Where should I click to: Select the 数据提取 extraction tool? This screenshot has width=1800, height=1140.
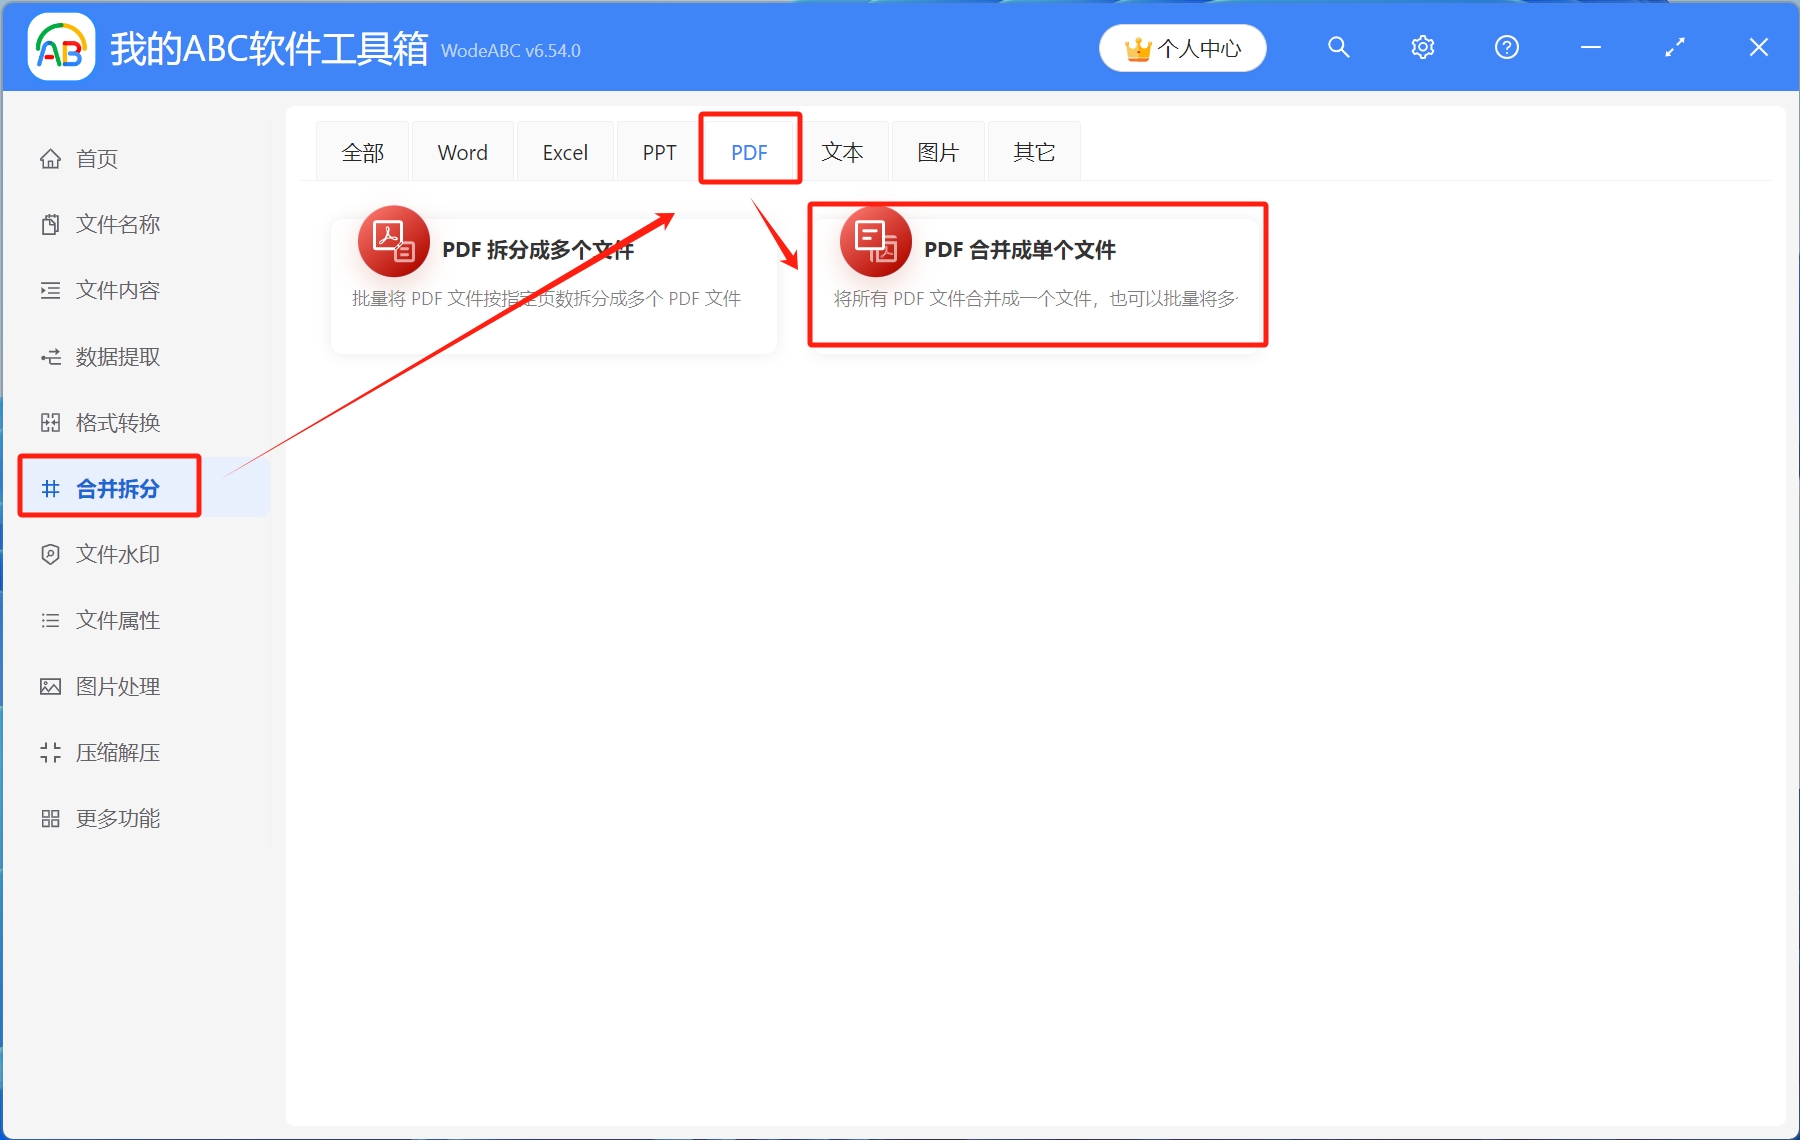(117, 356)
